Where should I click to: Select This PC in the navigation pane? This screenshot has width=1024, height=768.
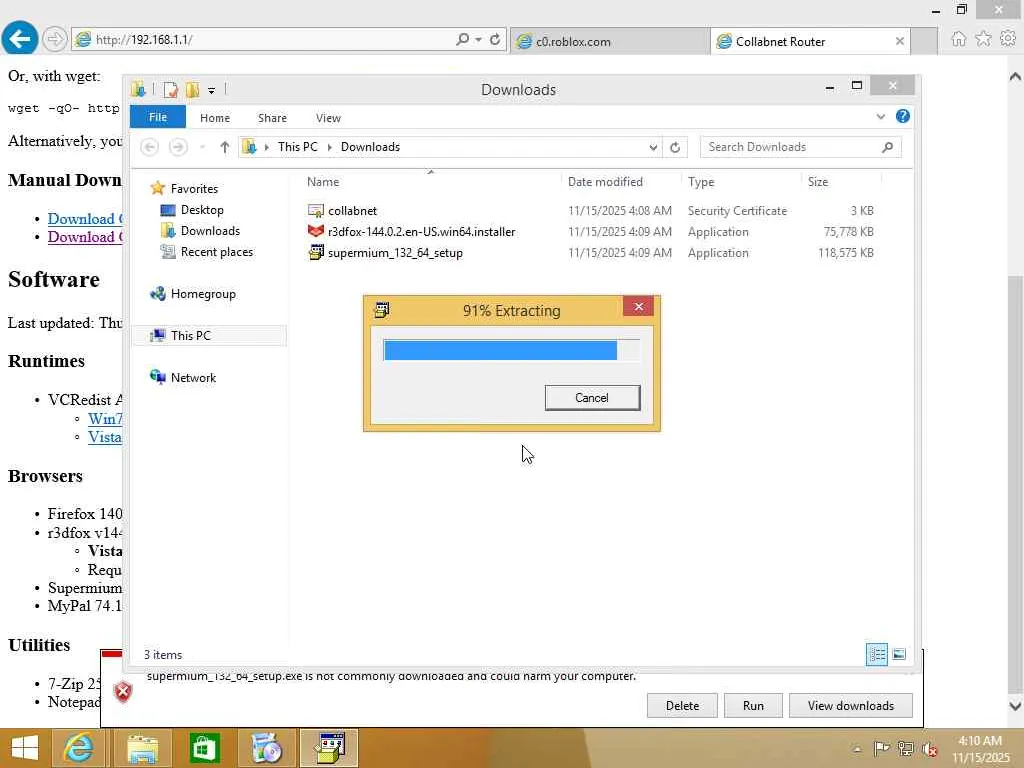209,336
